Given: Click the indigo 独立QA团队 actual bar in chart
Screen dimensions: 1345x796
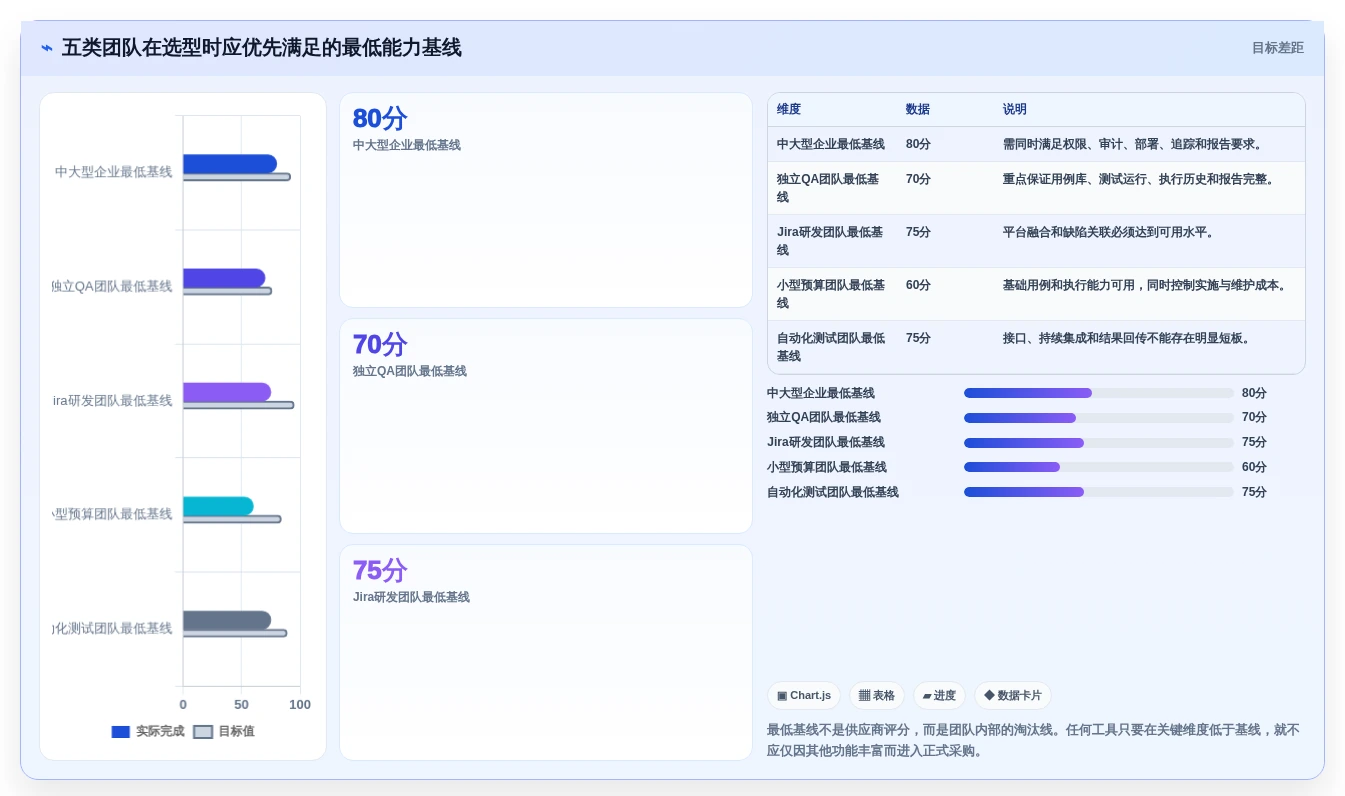Looking at the screenshot, I should pos(224,278).
